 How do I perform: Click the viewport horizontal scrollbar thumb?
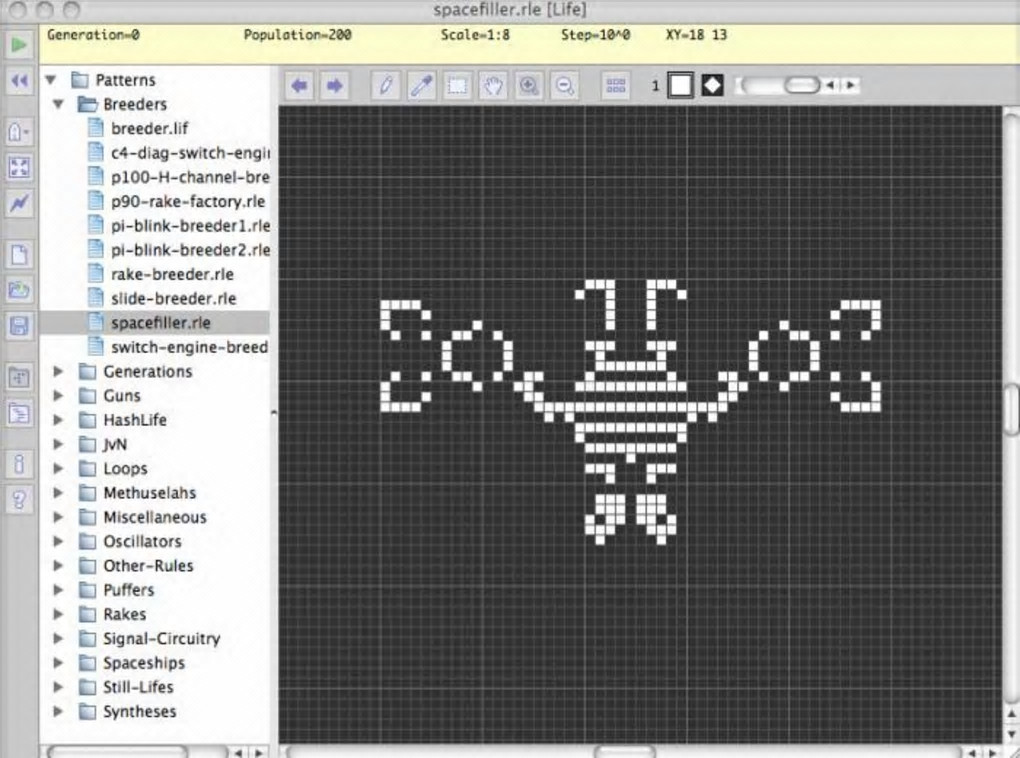tap(625, 752)
